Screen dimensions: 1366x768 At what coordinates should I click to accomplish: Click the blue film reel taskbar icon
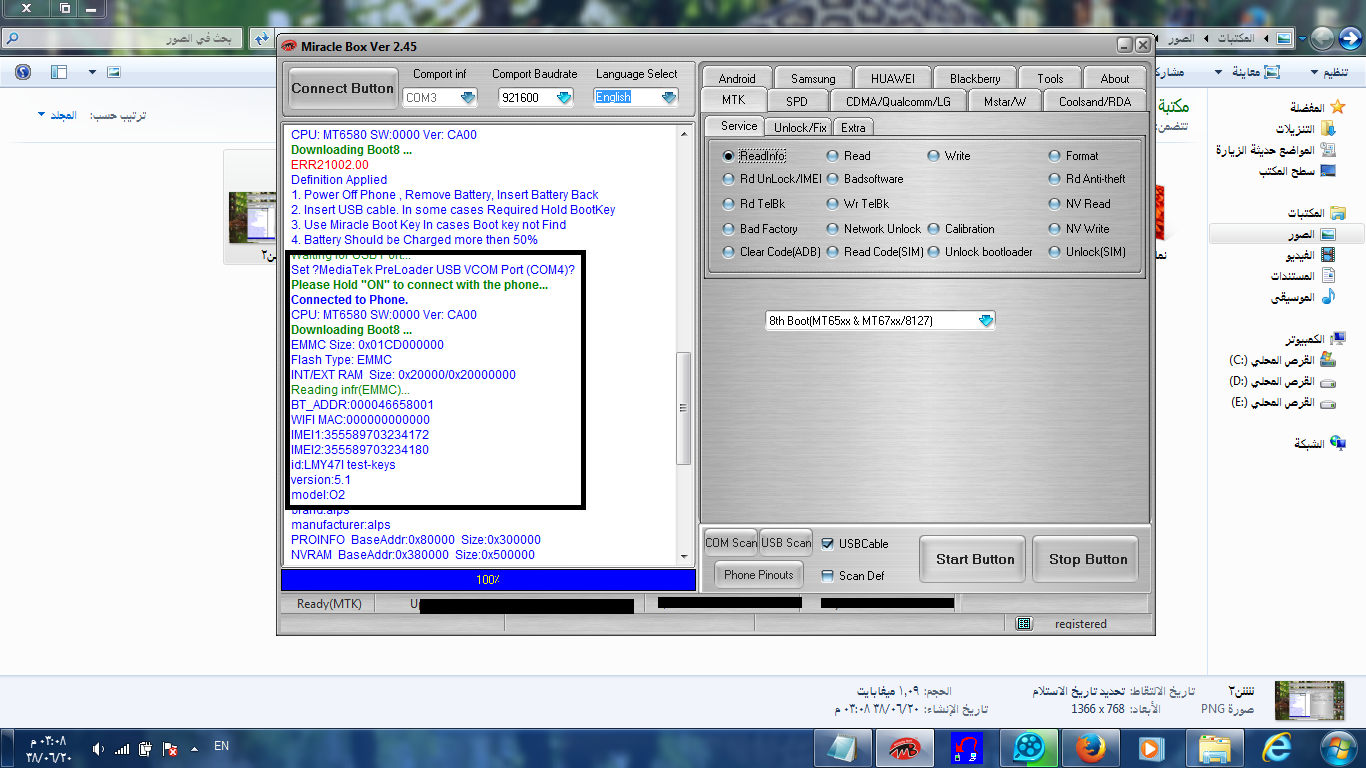pos(1028,747)
